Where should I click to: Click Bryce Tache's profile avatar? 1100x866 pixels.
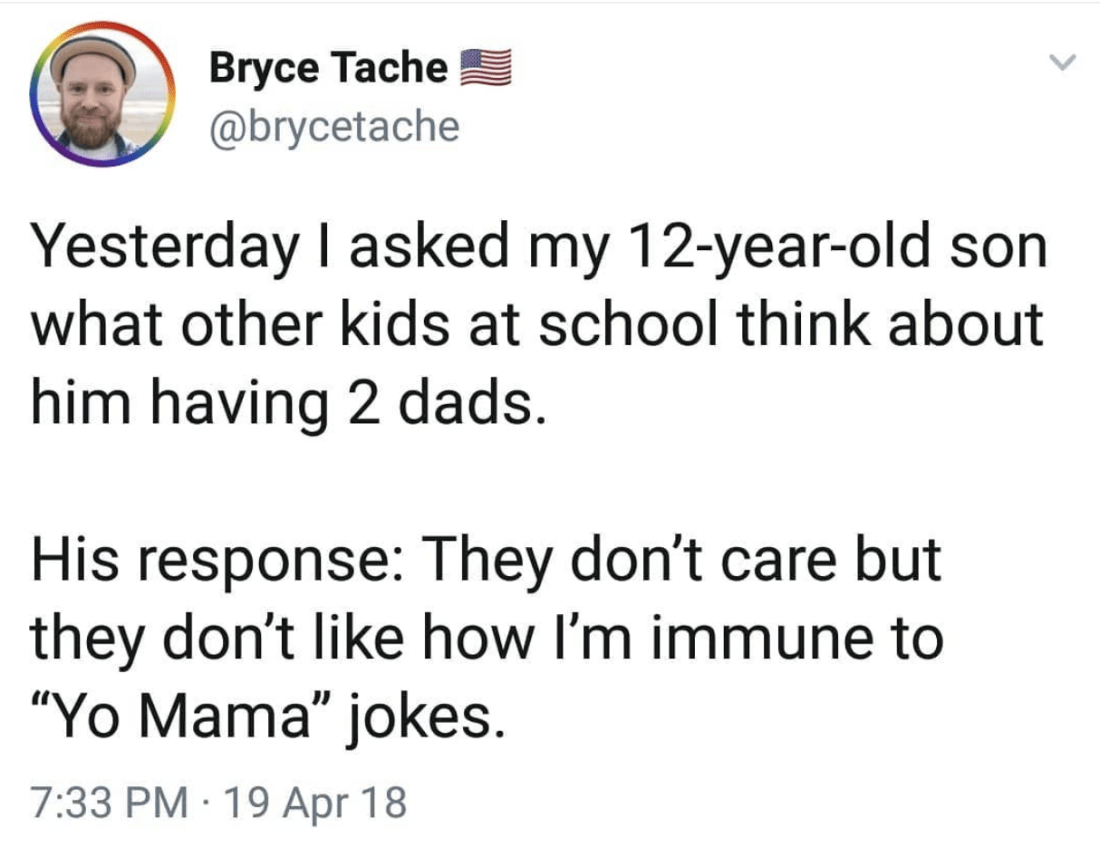(x=98, y=96)
